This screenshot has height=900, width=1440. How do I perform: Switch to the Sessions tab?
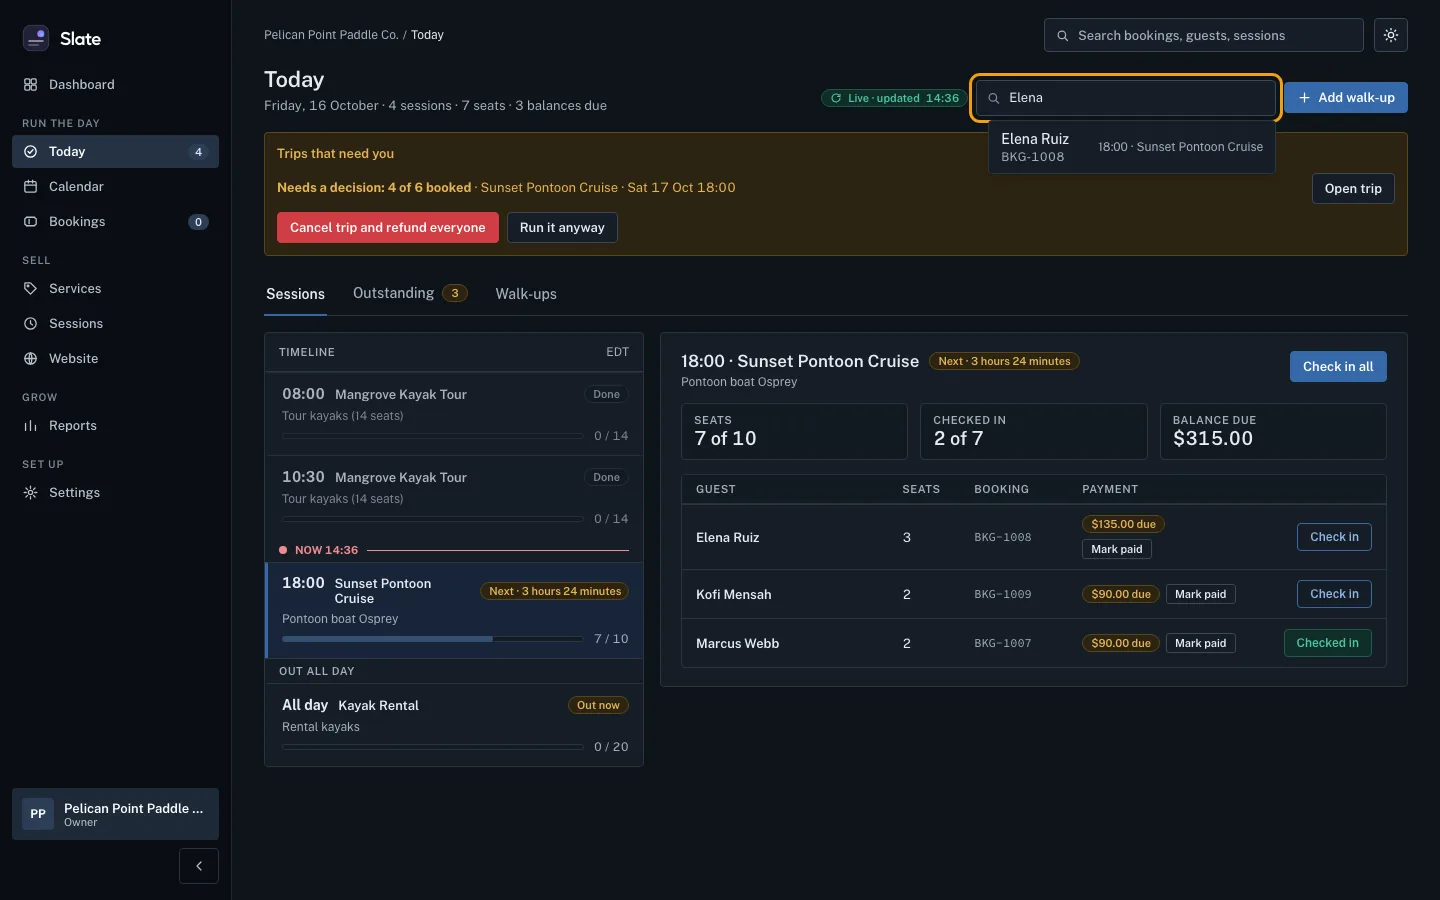pos(295,294)
